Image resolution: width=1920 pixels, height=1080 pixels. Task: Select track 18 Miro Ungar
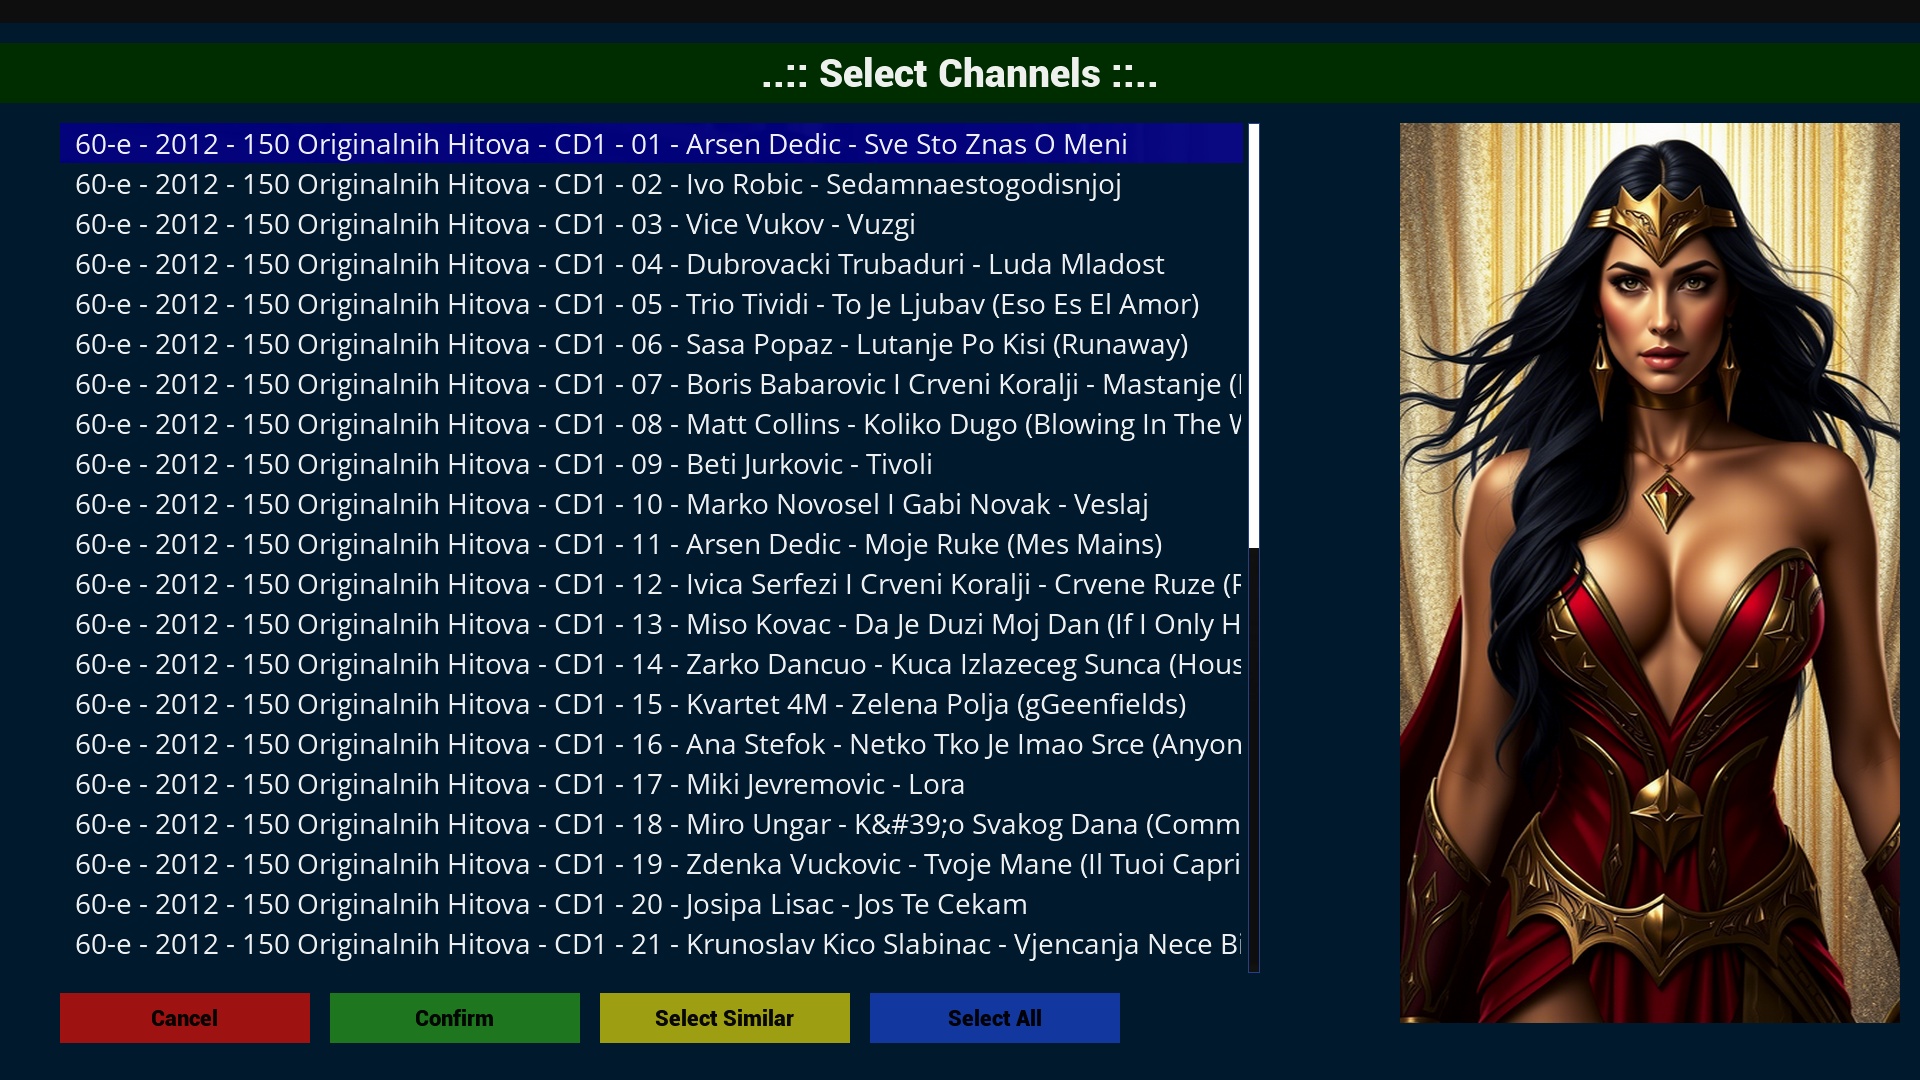pos(651,824)
